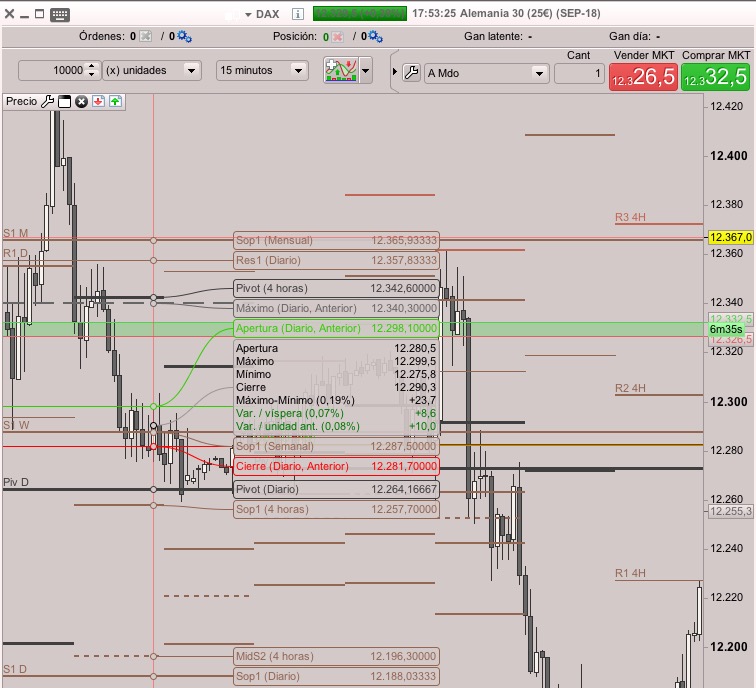Click the R3 4H resistance label
Screen dimensions: 756x688
[630, 217]
